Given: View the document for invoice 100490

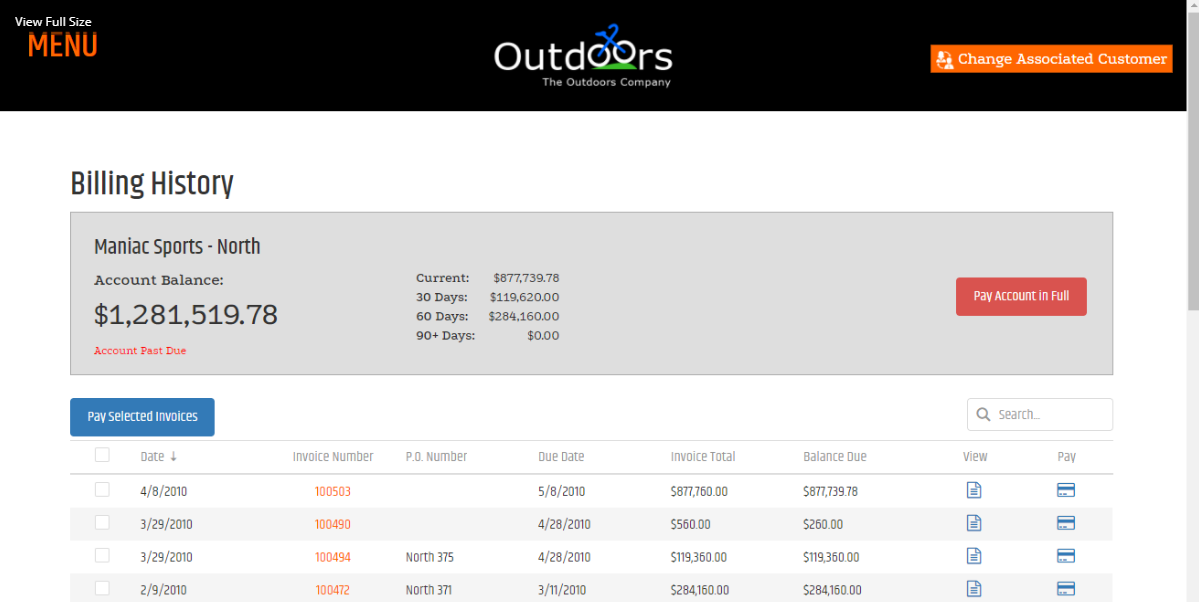Looking at the screenshot, I should coord(974,523).
